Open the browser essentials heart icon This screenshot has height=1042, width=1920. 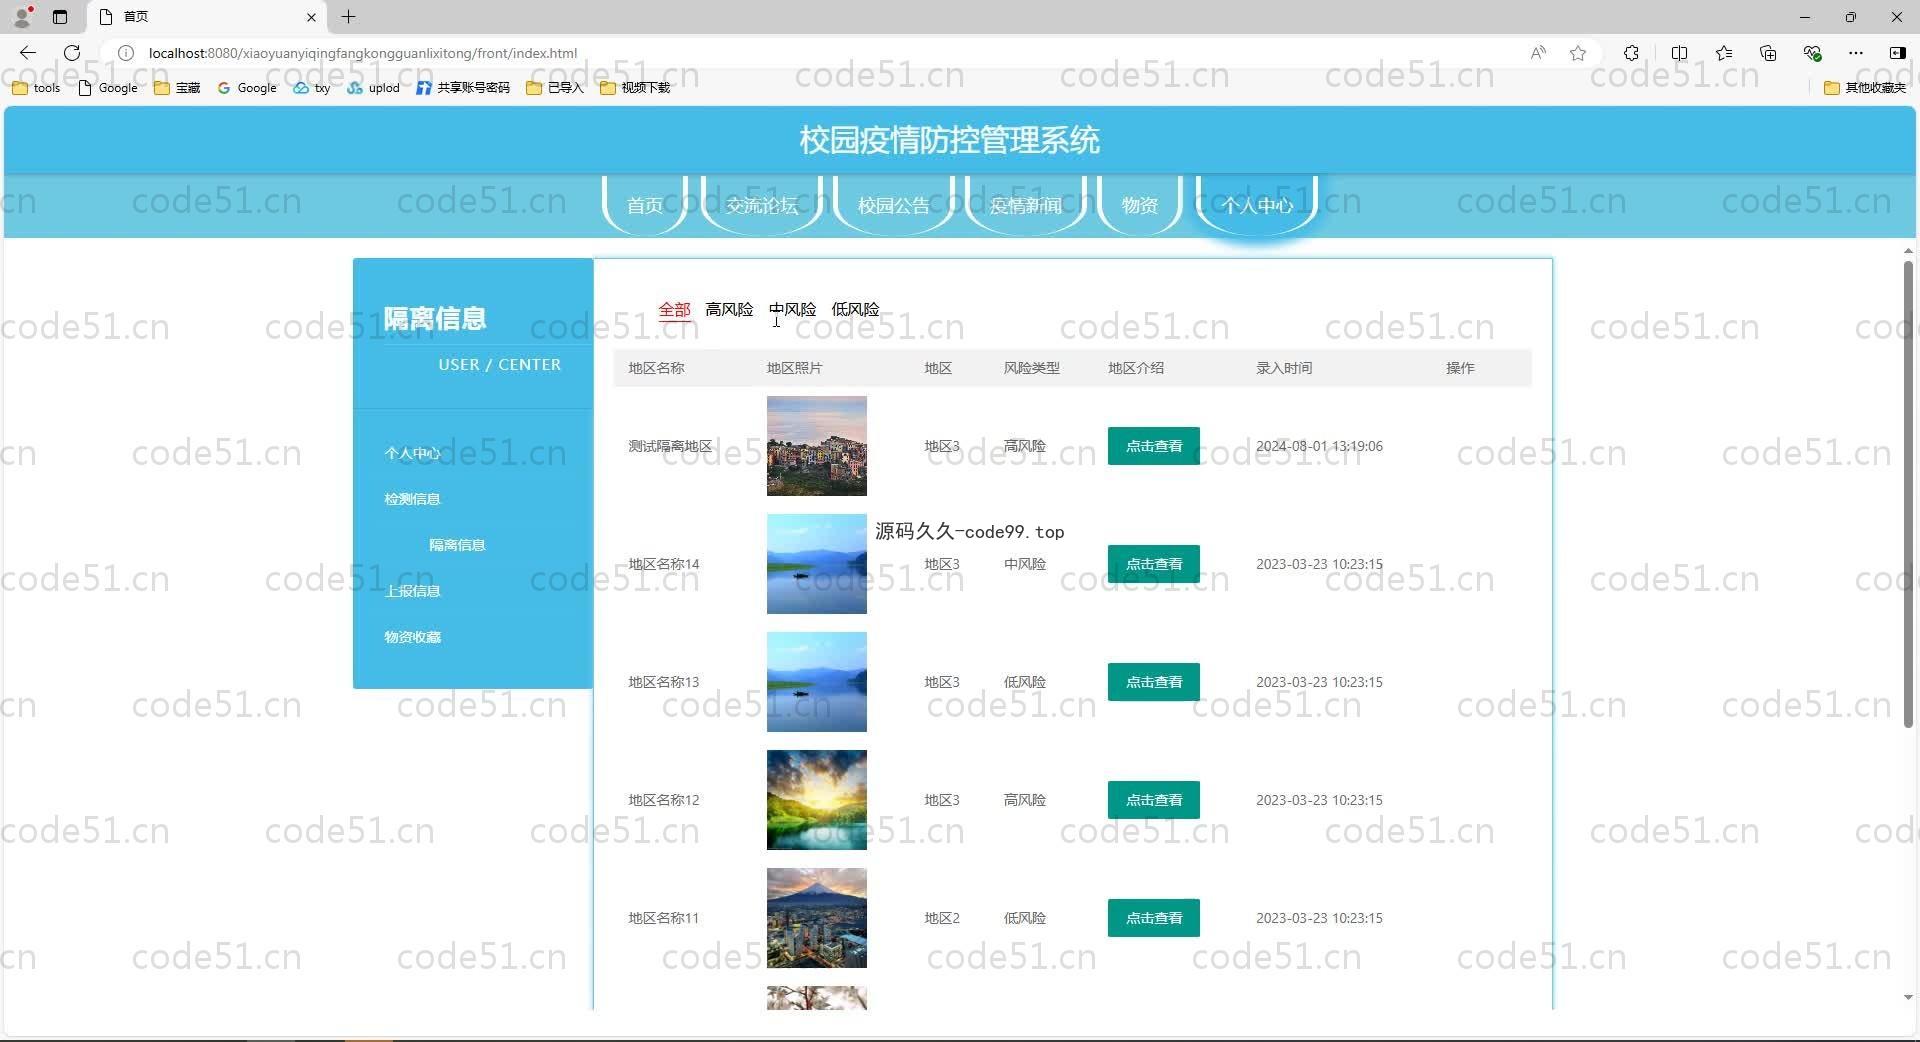pyautogui.click(x=1812, y=53)
